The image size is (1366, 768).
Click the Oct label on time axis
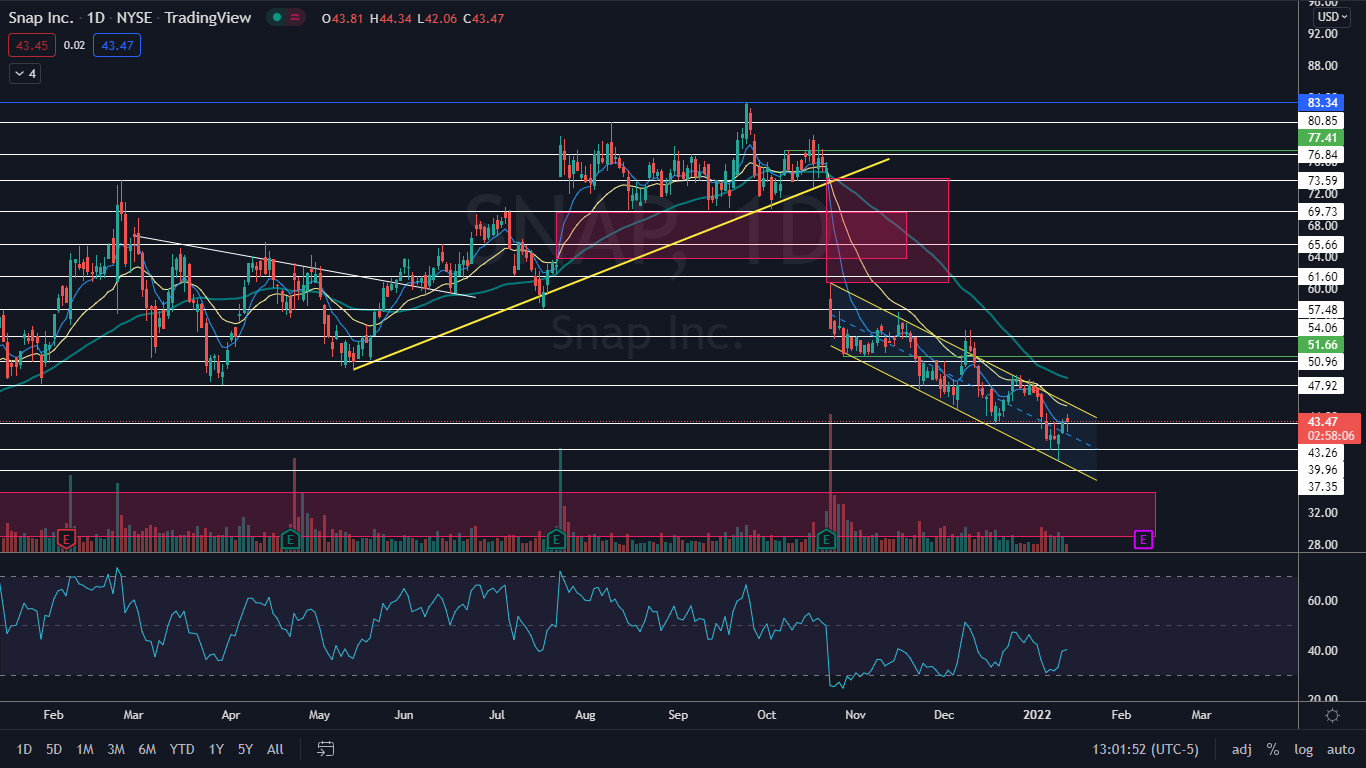pyautogui.click(x=766, y=715)
